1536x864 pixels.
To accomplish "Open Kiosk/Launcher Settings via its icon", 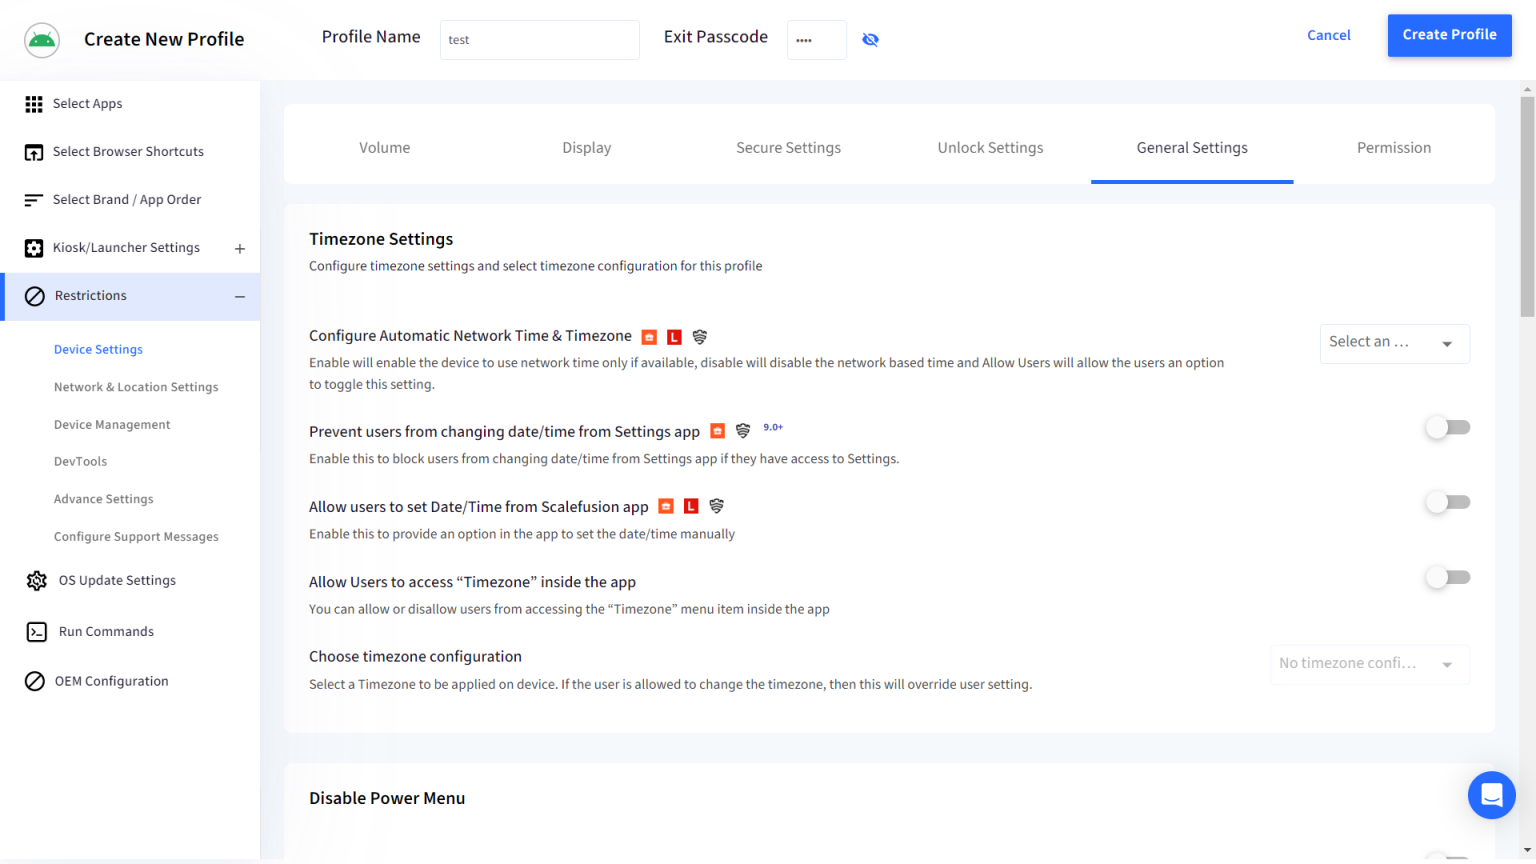I will pyautogui.click(x=33, y=247).
